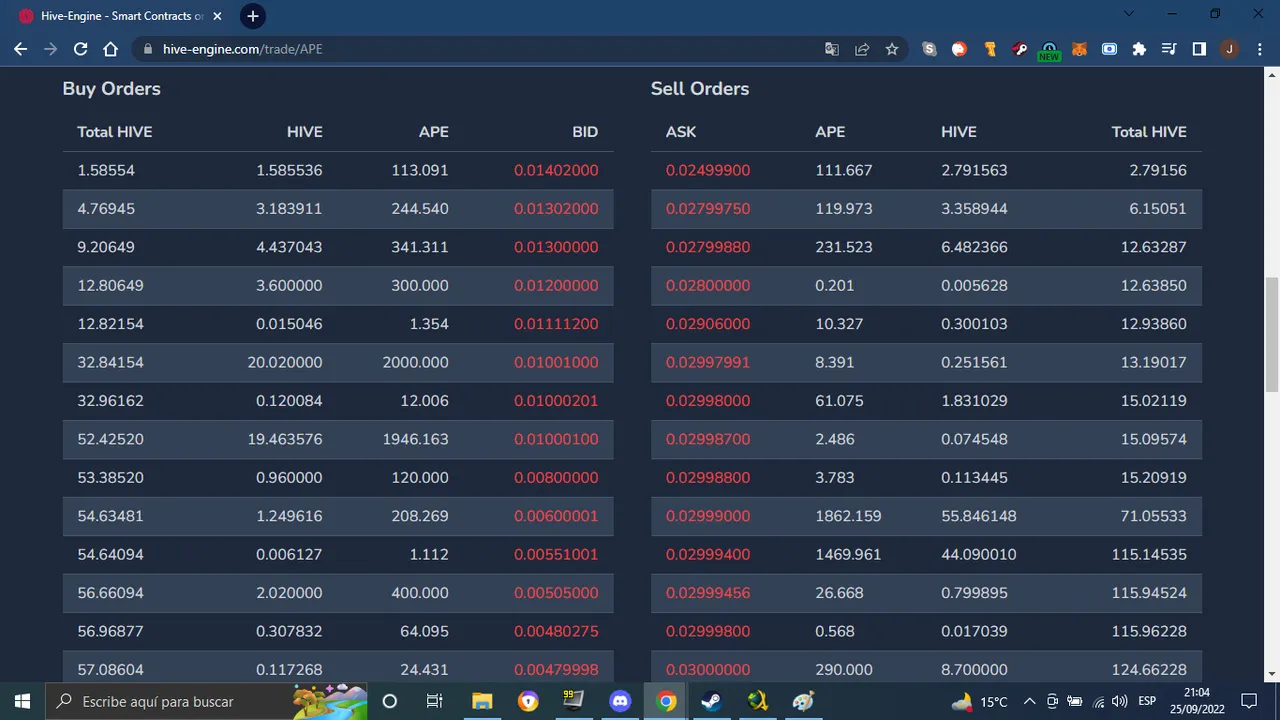
Task: Open a new browser tab
Action: tap(253, 16)
